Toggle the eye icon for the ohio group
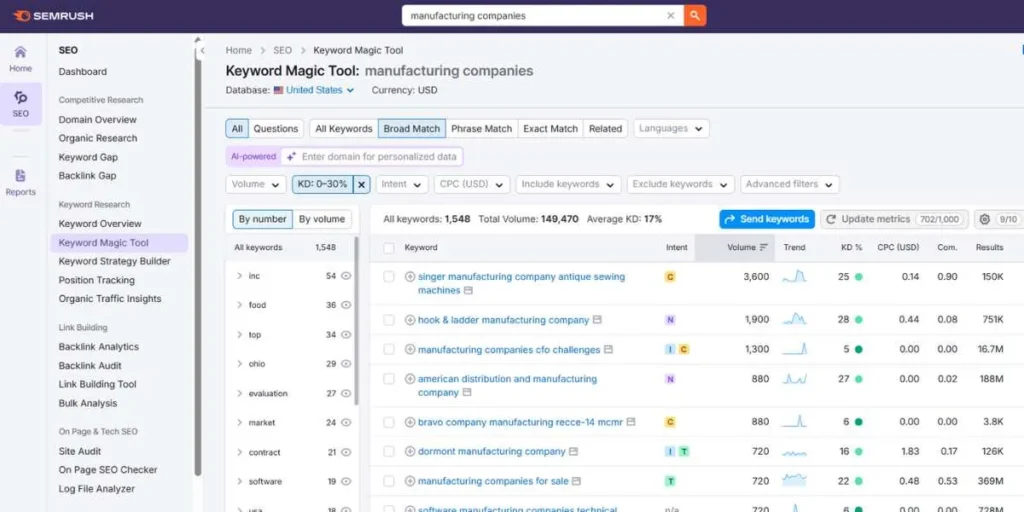Image resolution: width=1024 pixels, height=512 pixels. [346, 364]
